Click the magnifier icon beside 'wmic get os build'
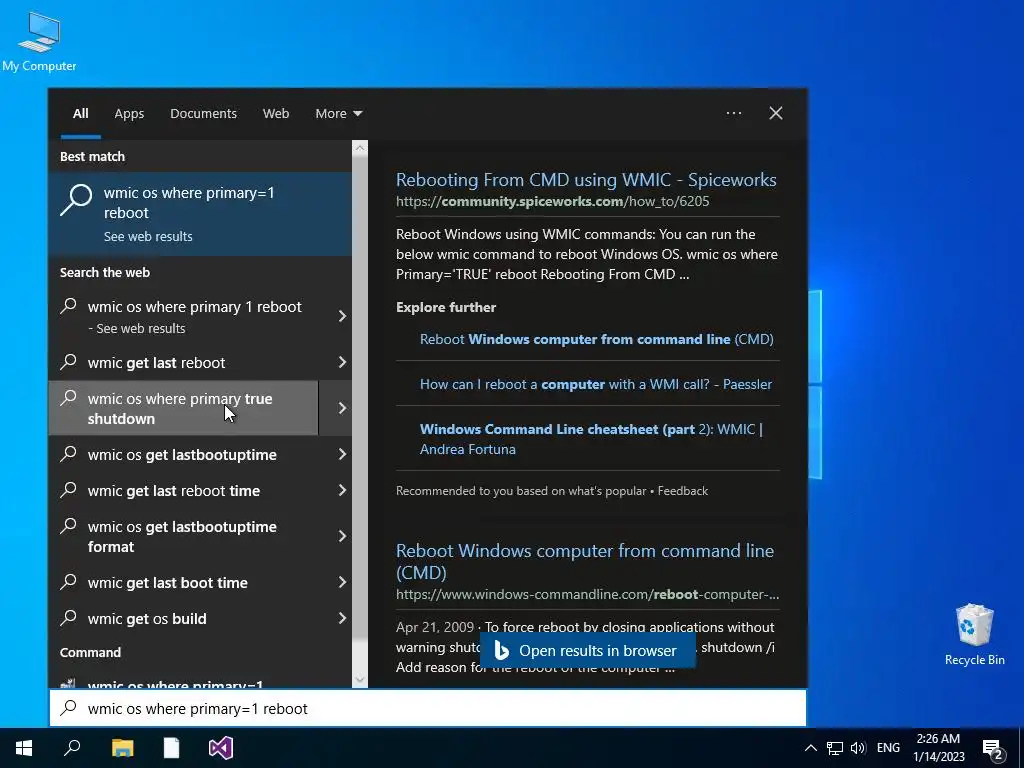This screenshot has height=768, width=1024. [x=69, y=617]
